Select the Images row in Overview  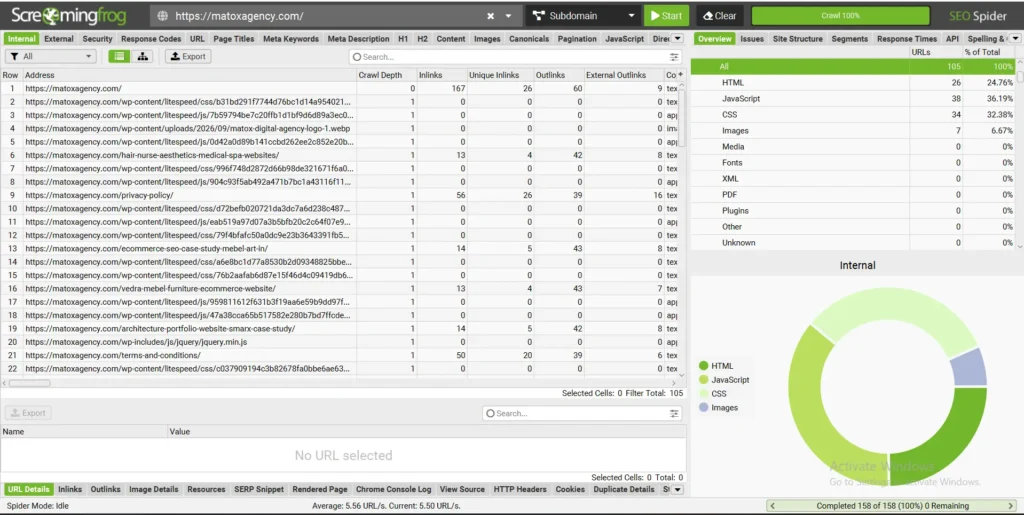[x=852, y=131]
